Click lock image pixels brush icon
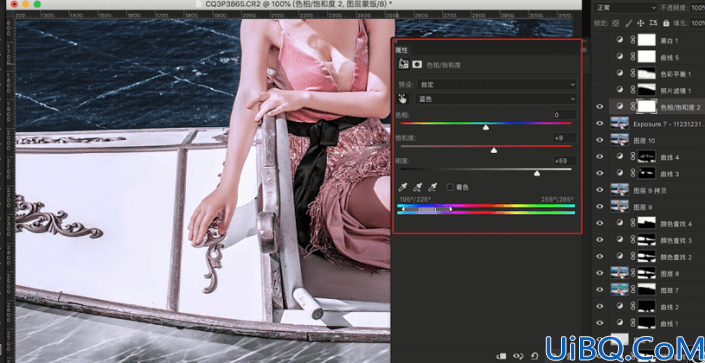This screenshot has height=363, width=705. pyautogui.click(x=629, y=23)
